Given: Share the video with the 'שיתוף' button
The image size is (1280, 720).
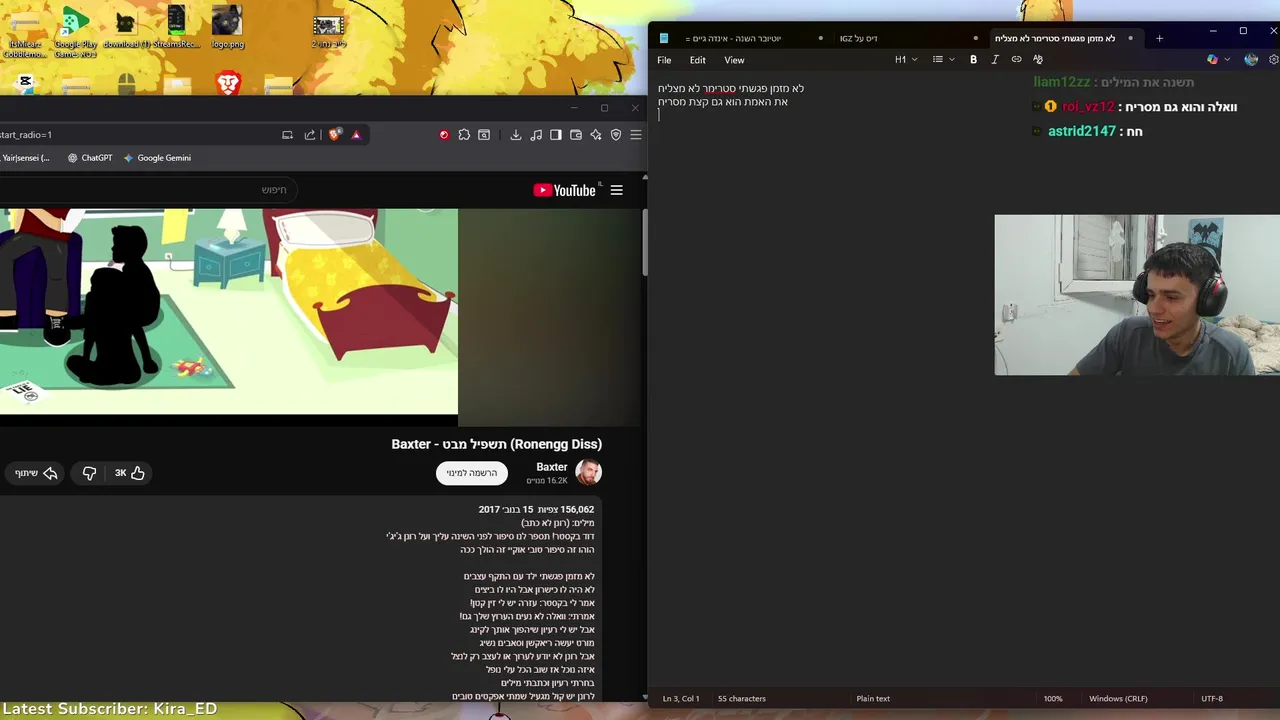Looking at the screenshot, I should pyautogui.click(x=36, y=473).
